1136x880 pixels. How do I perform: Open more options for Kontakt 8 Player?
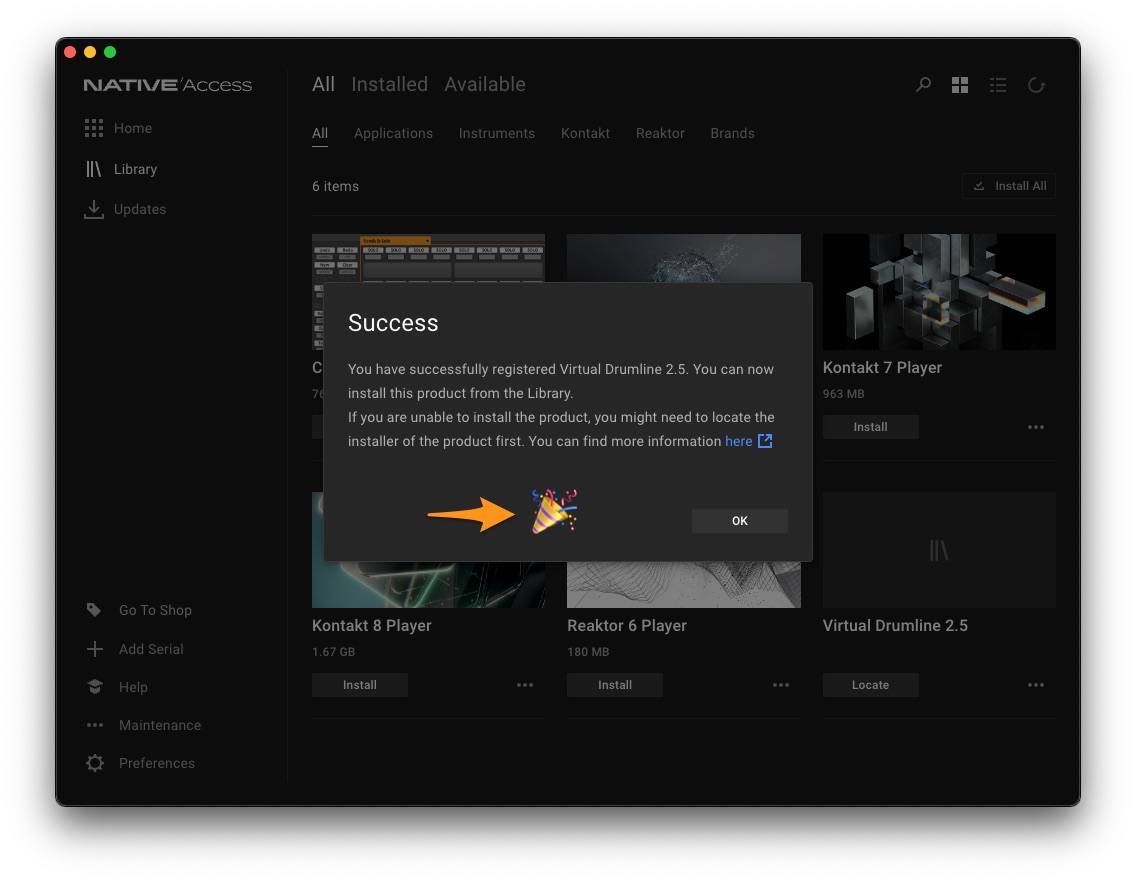point(525,685)
